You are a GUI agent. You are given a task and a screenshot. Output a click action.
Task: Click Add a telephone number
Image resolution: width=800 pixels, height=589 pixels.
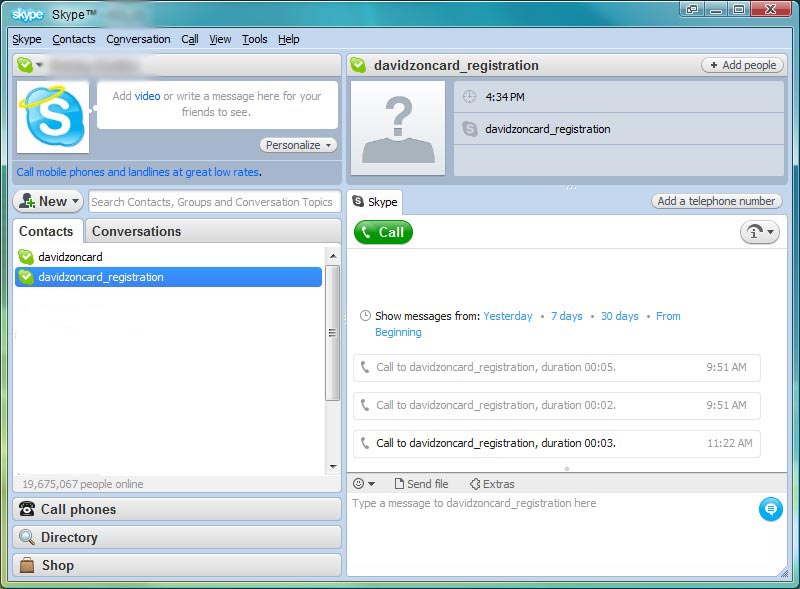tap(716, 201)
